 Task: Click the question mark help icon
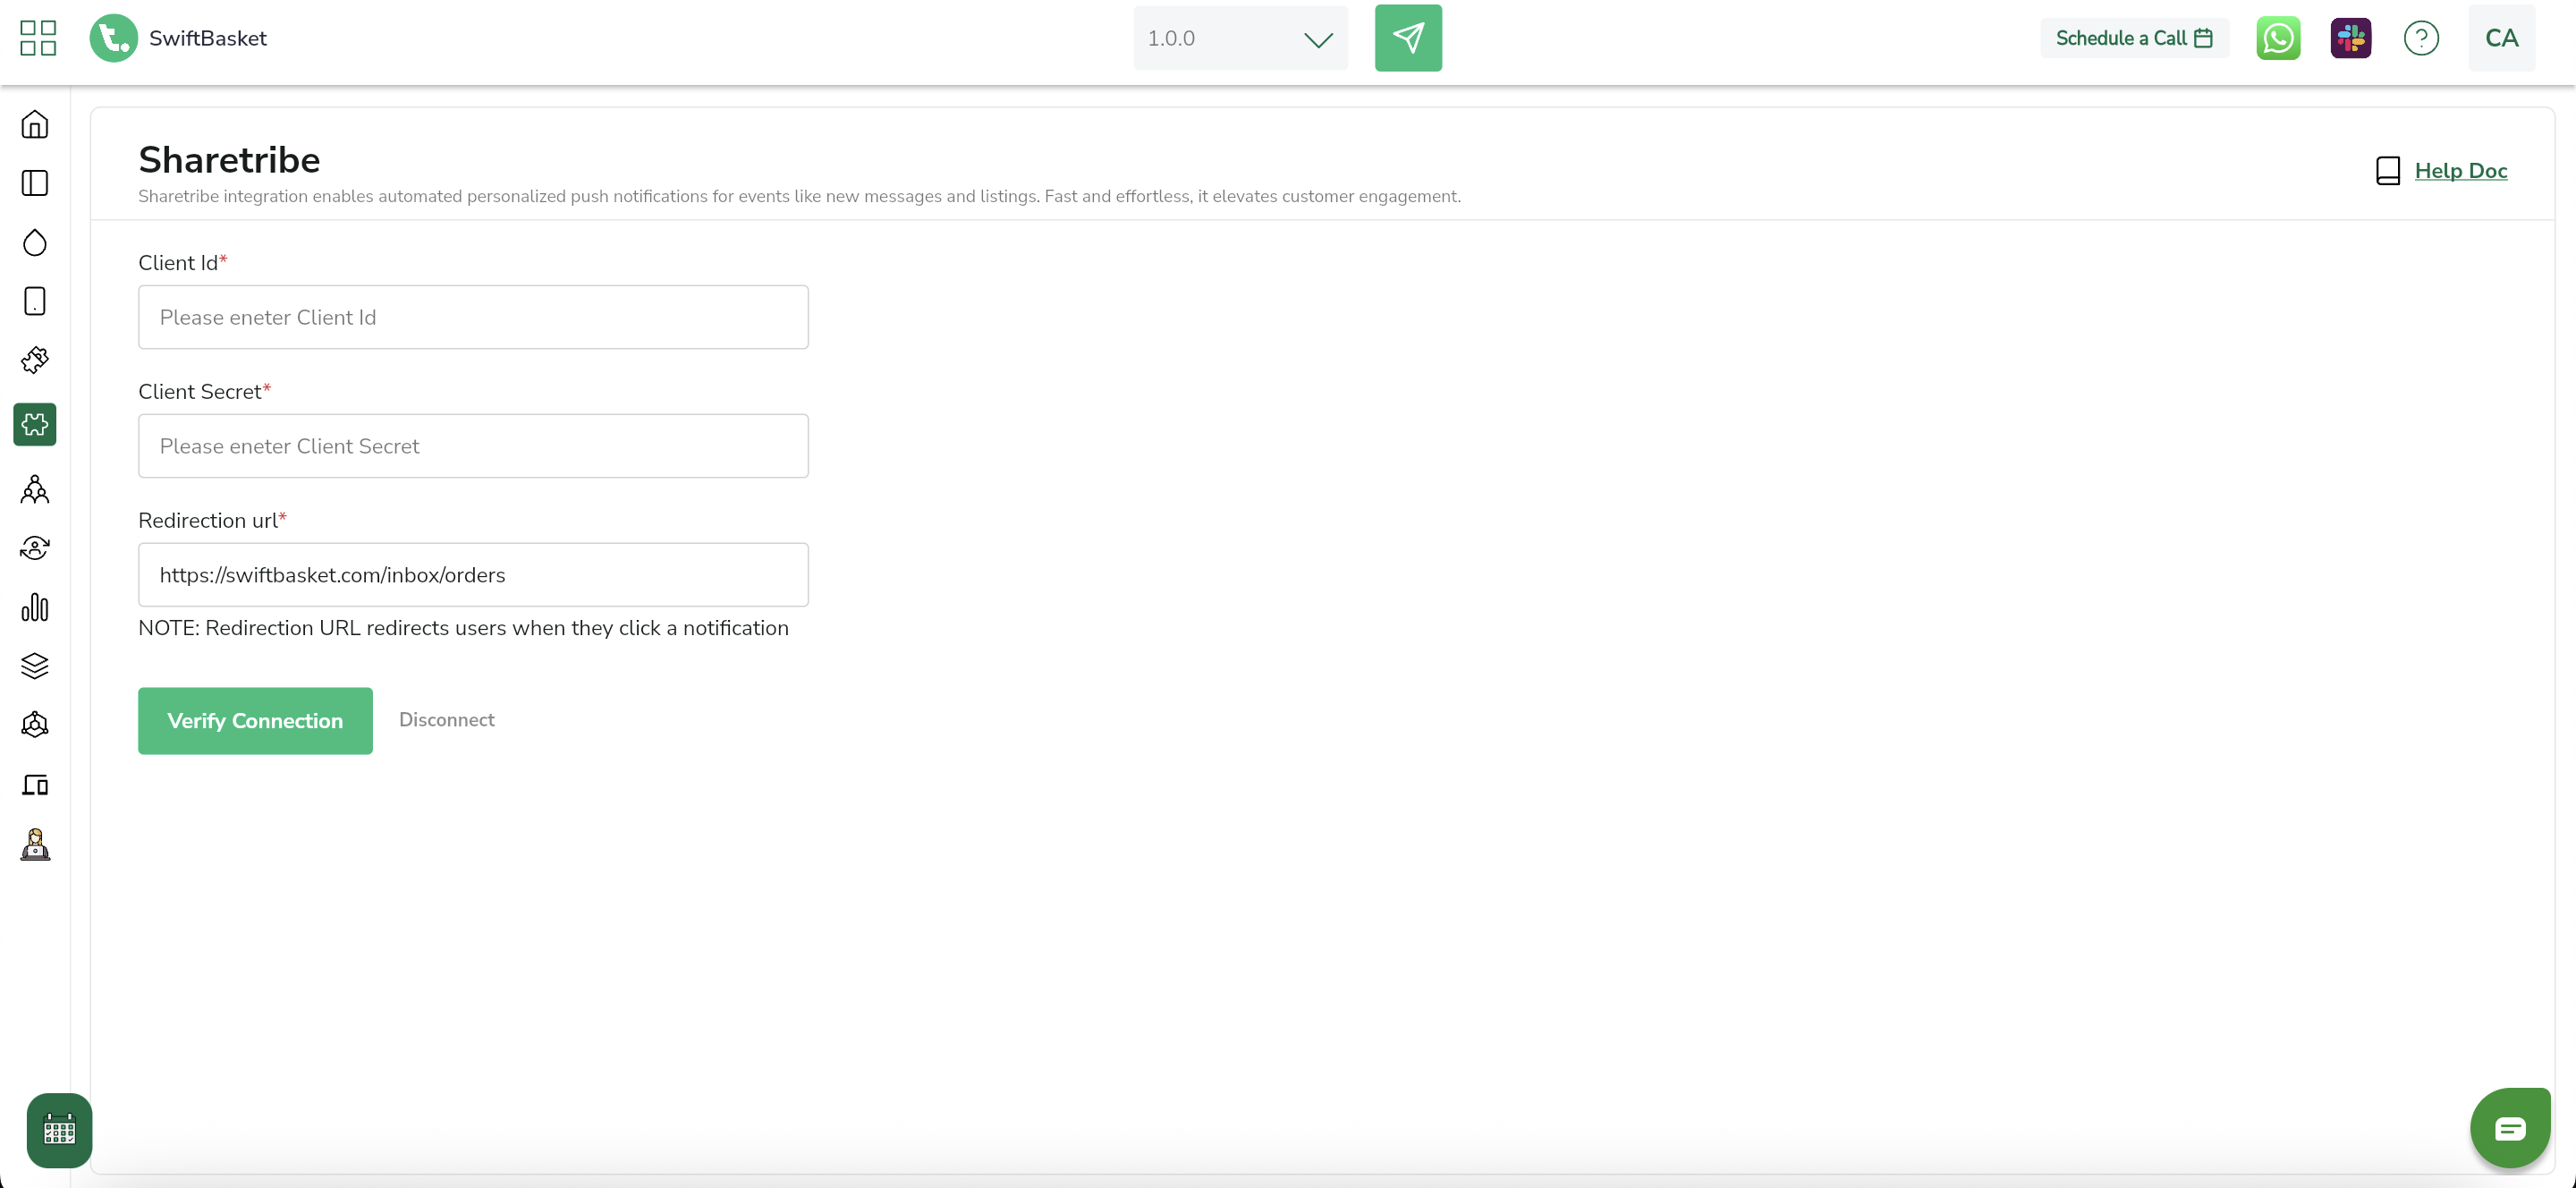(x=2421, y=38)
